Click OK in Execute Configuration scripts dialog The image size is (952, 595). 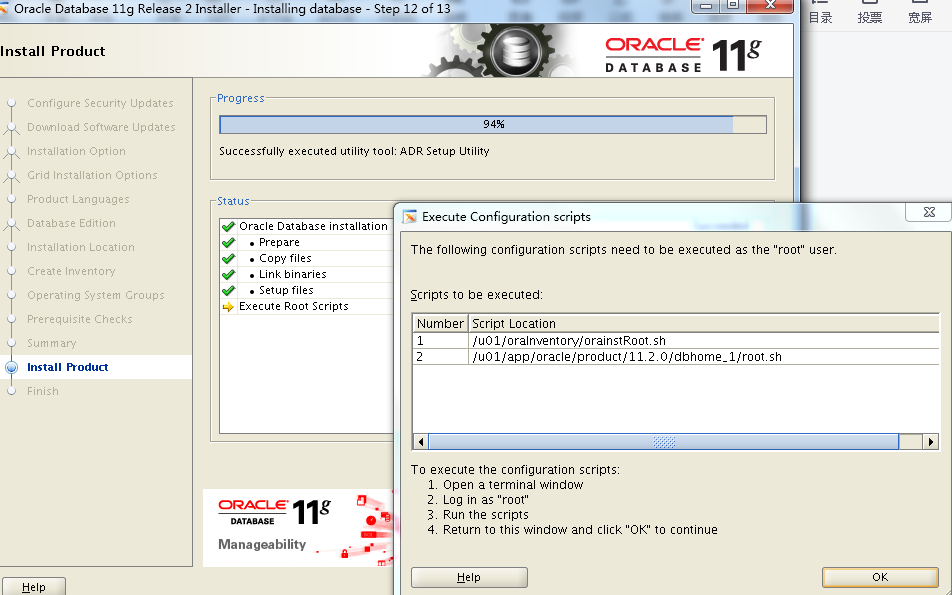pyautogui.click(x=880, y=577)
